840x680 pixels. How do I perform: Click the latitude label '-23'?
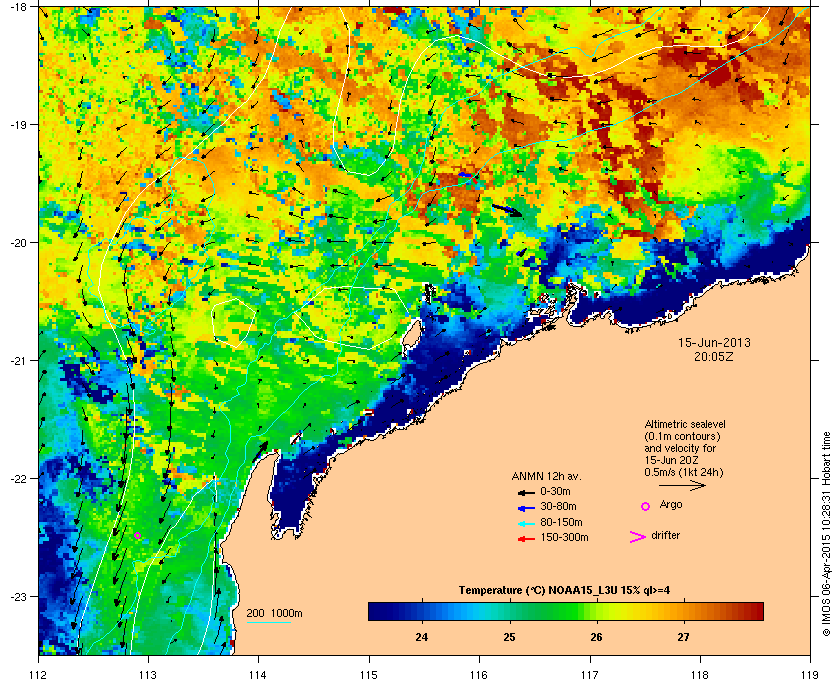(x=19, y=596)
